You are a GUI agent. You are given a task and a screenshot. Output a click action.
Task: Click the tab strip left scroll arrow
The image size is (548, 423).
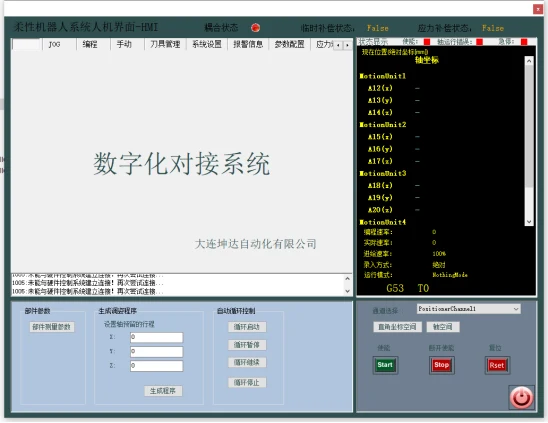[338, 45]
